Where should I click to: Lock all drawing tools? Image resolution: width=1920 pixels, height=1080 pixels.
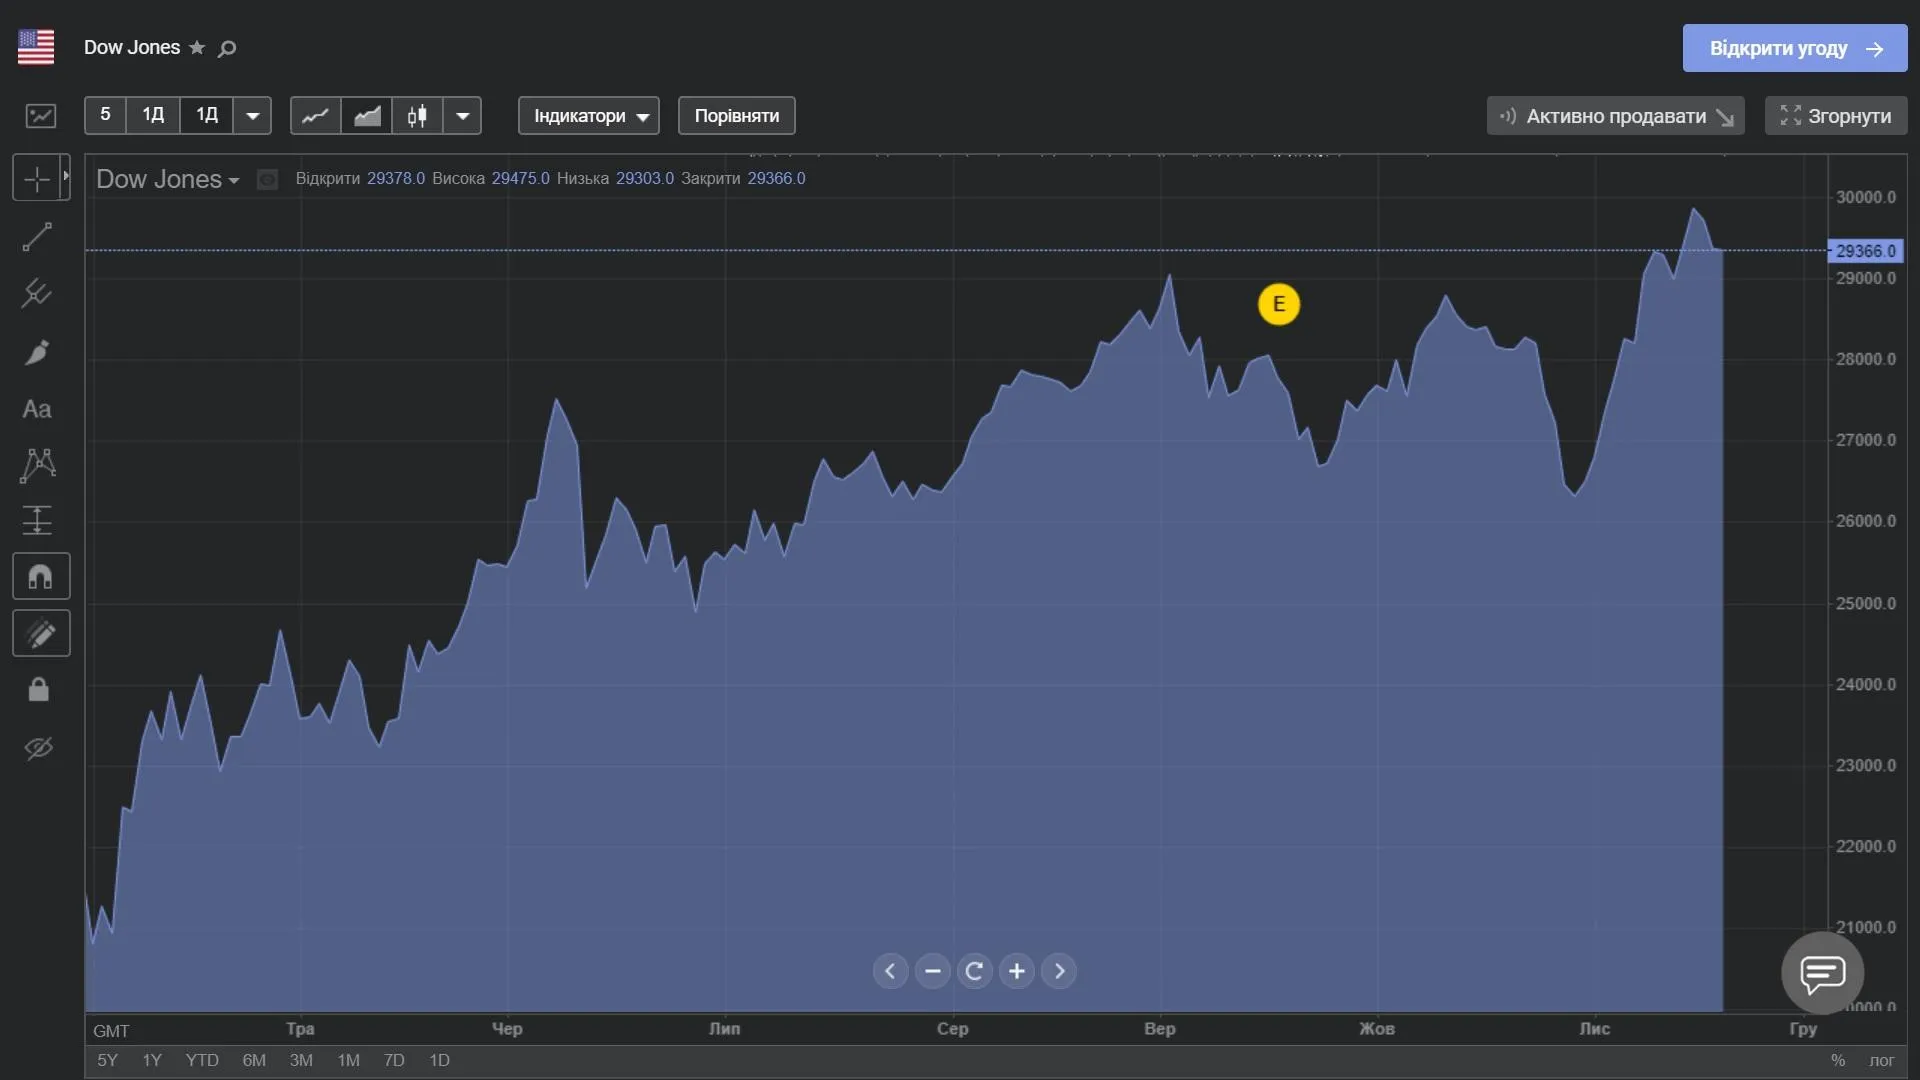point(38,690)
